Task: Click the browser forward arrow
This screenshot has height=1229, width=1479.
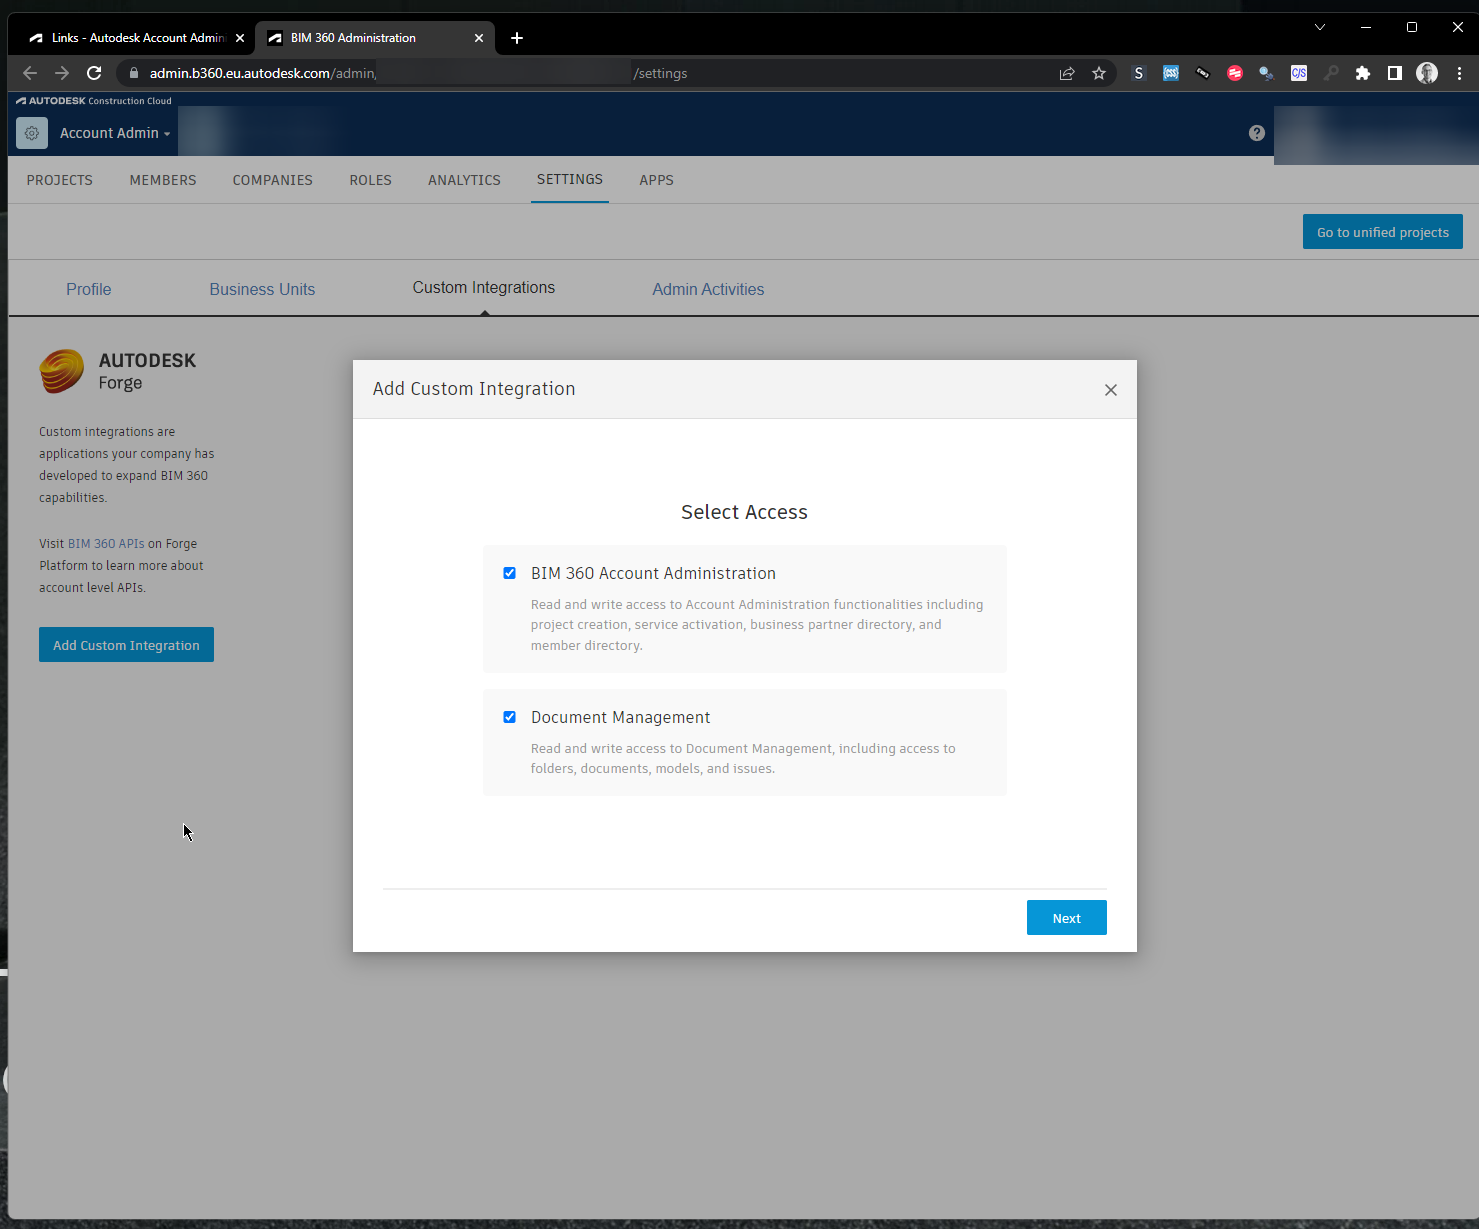Action: click(x=62, y=73)
